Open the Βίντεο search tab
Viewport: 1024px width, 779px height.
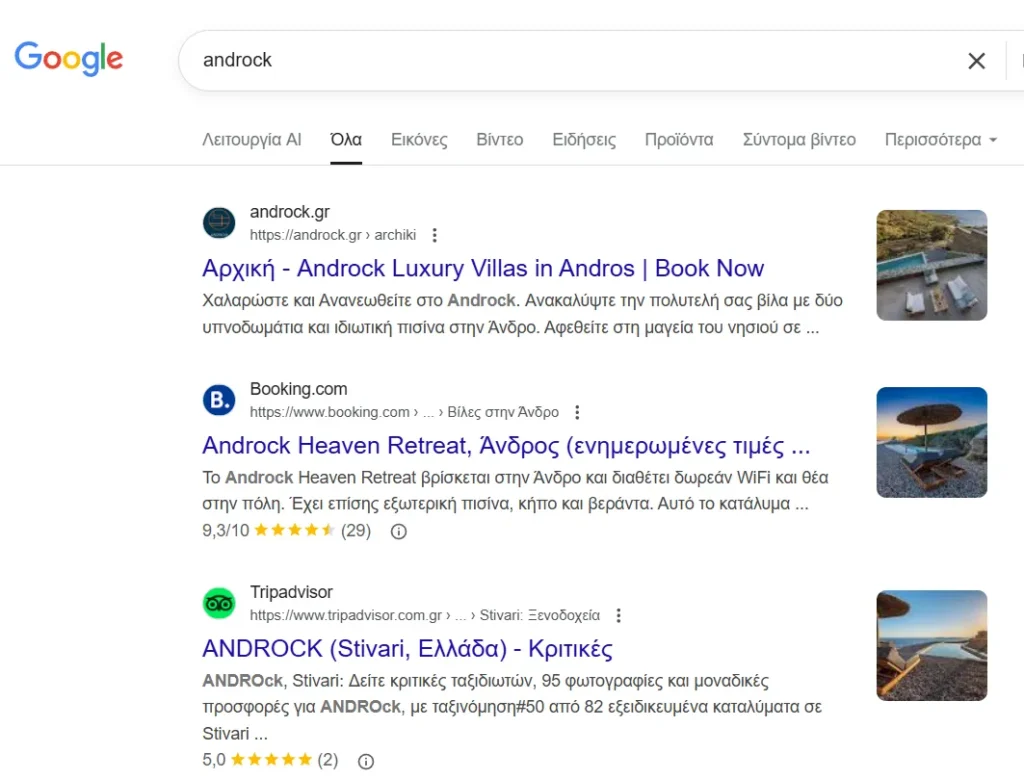(x=499, y=139)
